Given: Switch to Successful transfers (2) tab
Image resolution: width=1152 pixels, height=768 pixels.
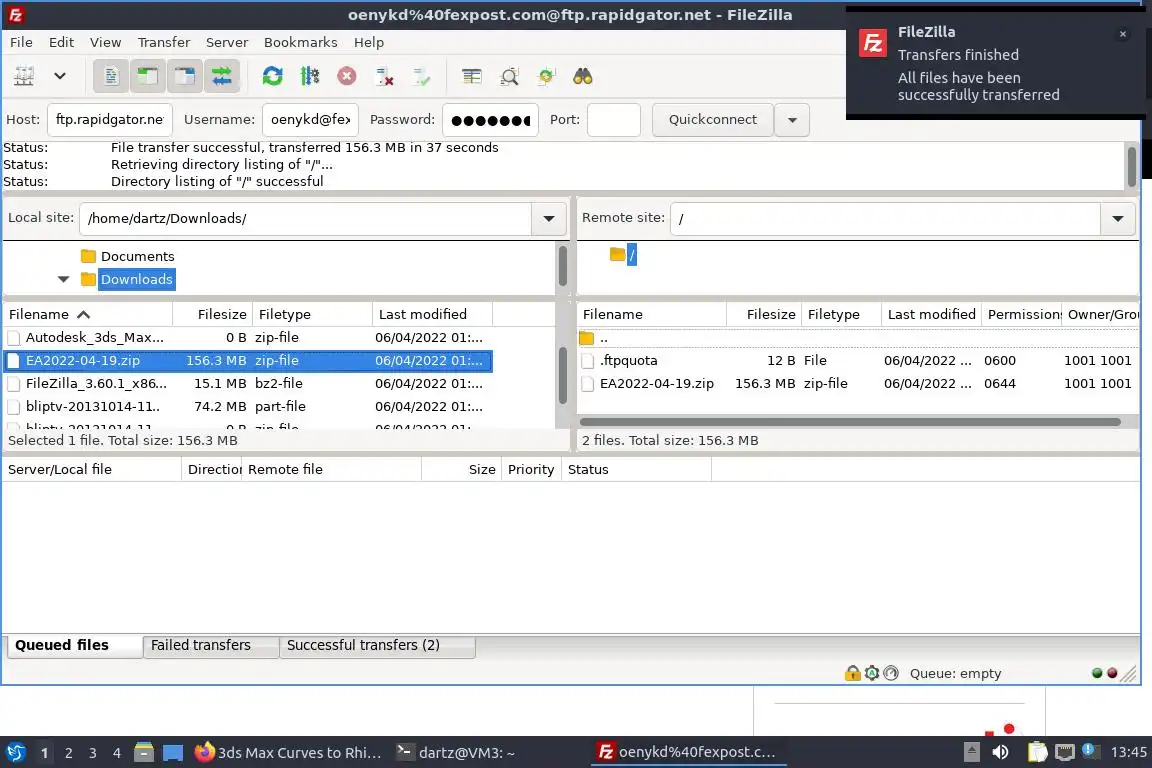Looking at the screenshot, I should (377, 645).
